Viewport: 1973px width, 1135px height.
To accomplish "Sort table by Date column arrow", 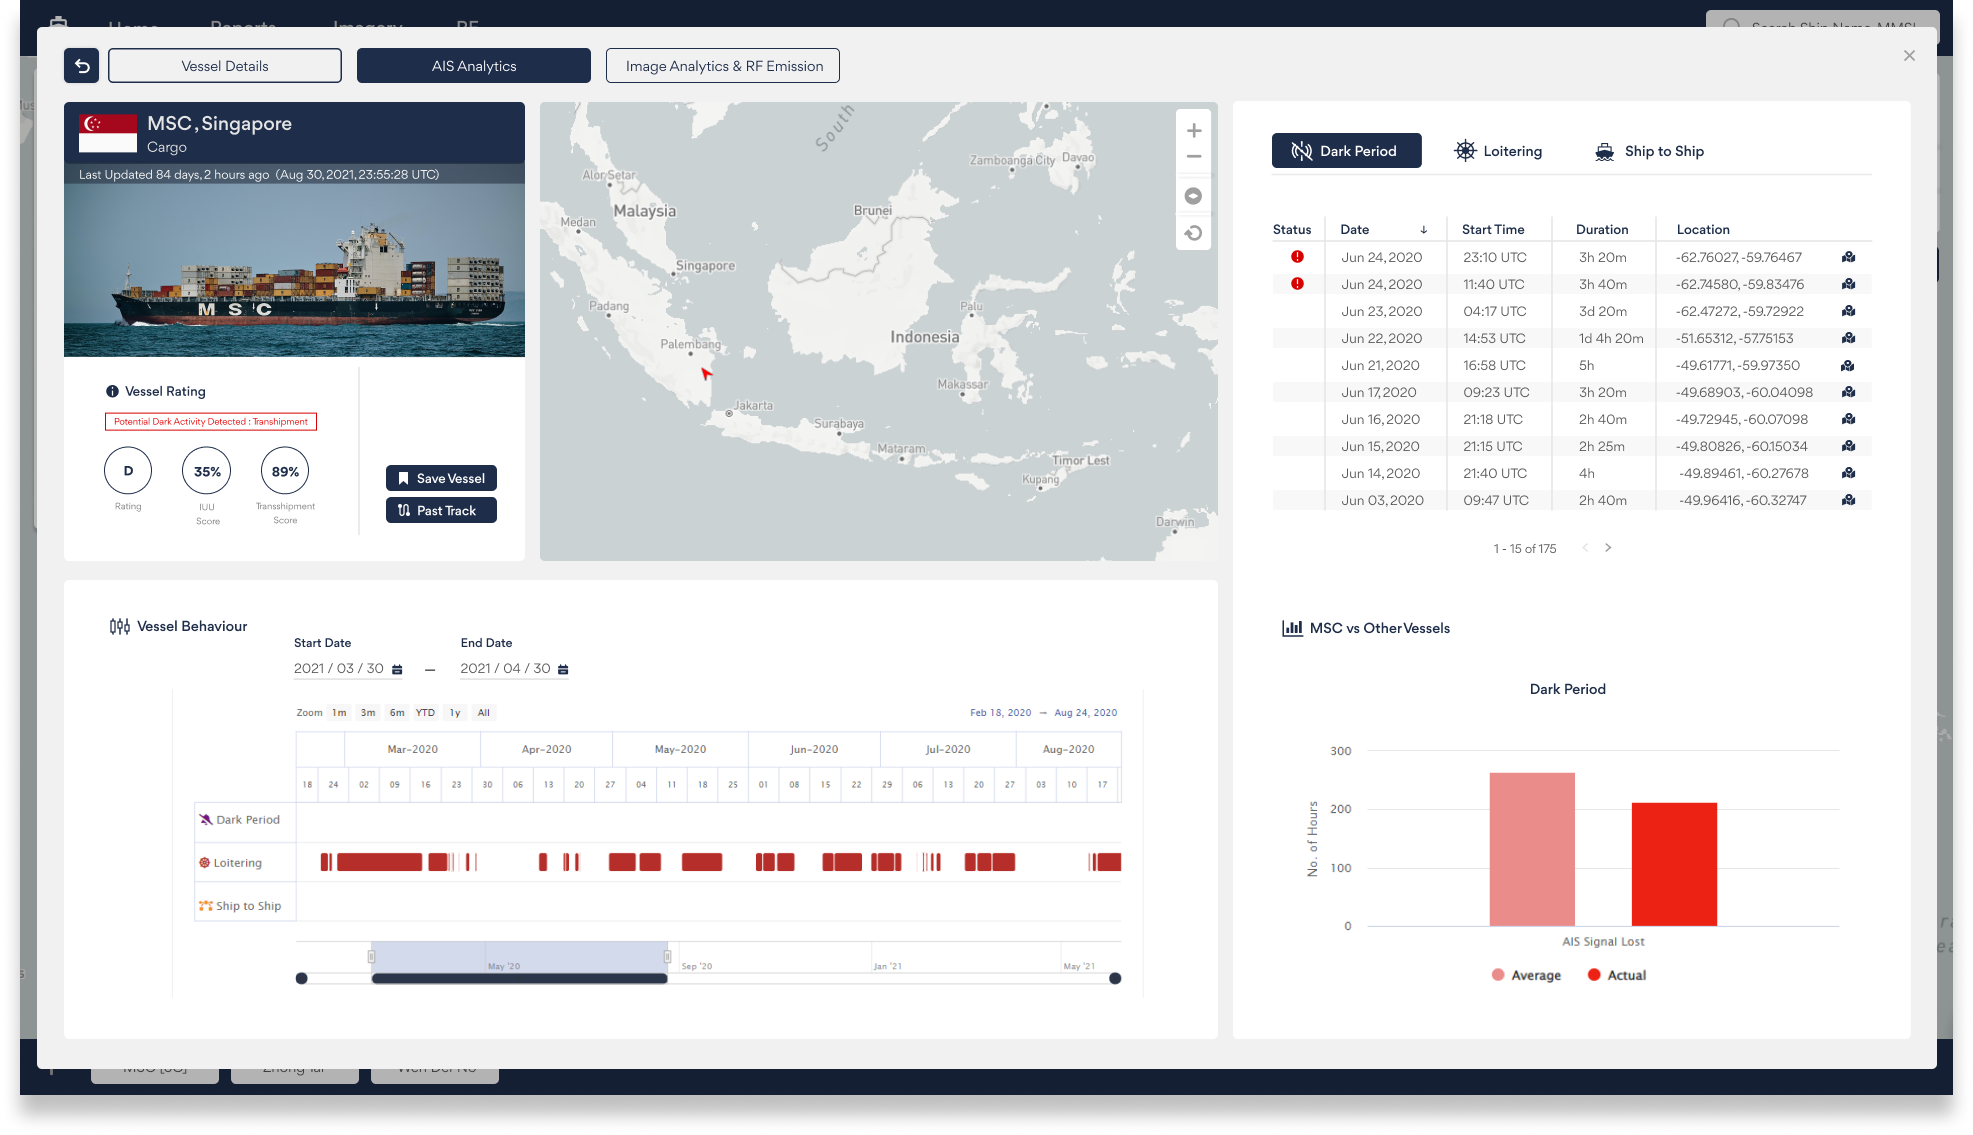I will (1423, 230).
